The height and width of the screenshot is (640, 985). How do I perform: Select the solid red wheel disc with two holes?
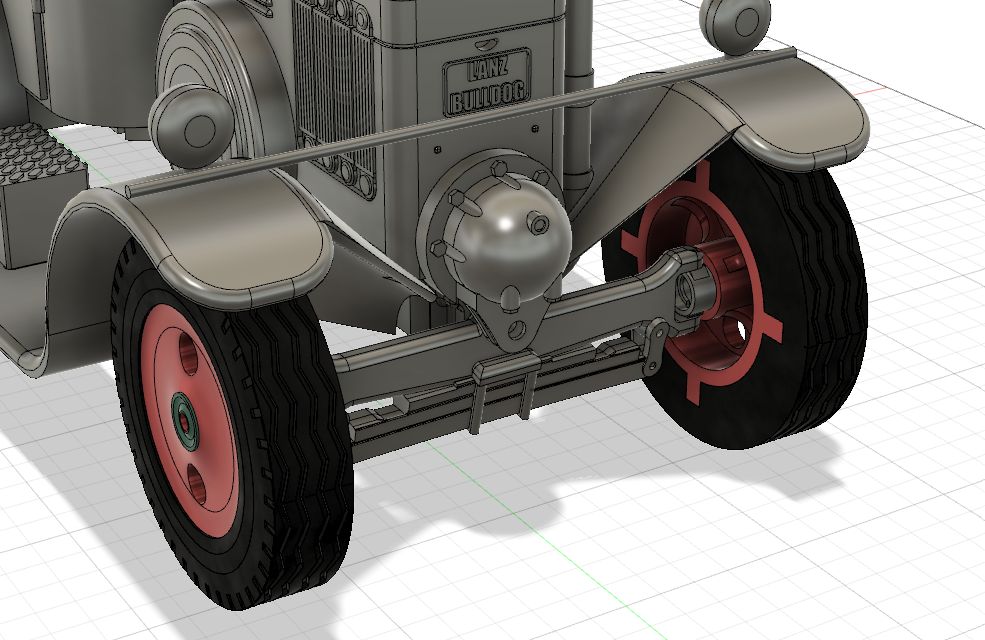click(x=190, y=421)
